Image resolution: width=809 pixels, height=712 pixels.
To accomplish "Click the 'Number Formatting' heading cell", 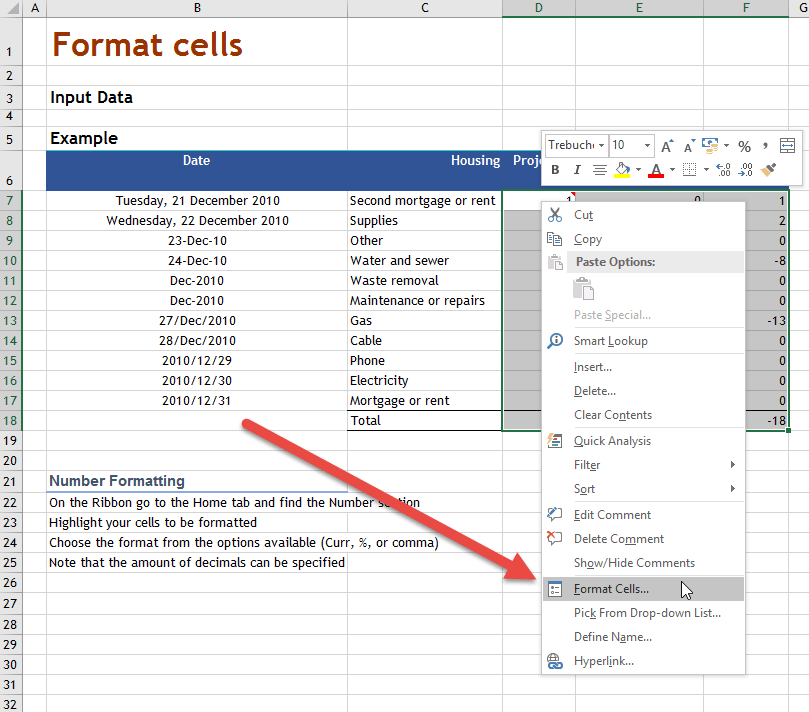I will click(x=197, y=481).
